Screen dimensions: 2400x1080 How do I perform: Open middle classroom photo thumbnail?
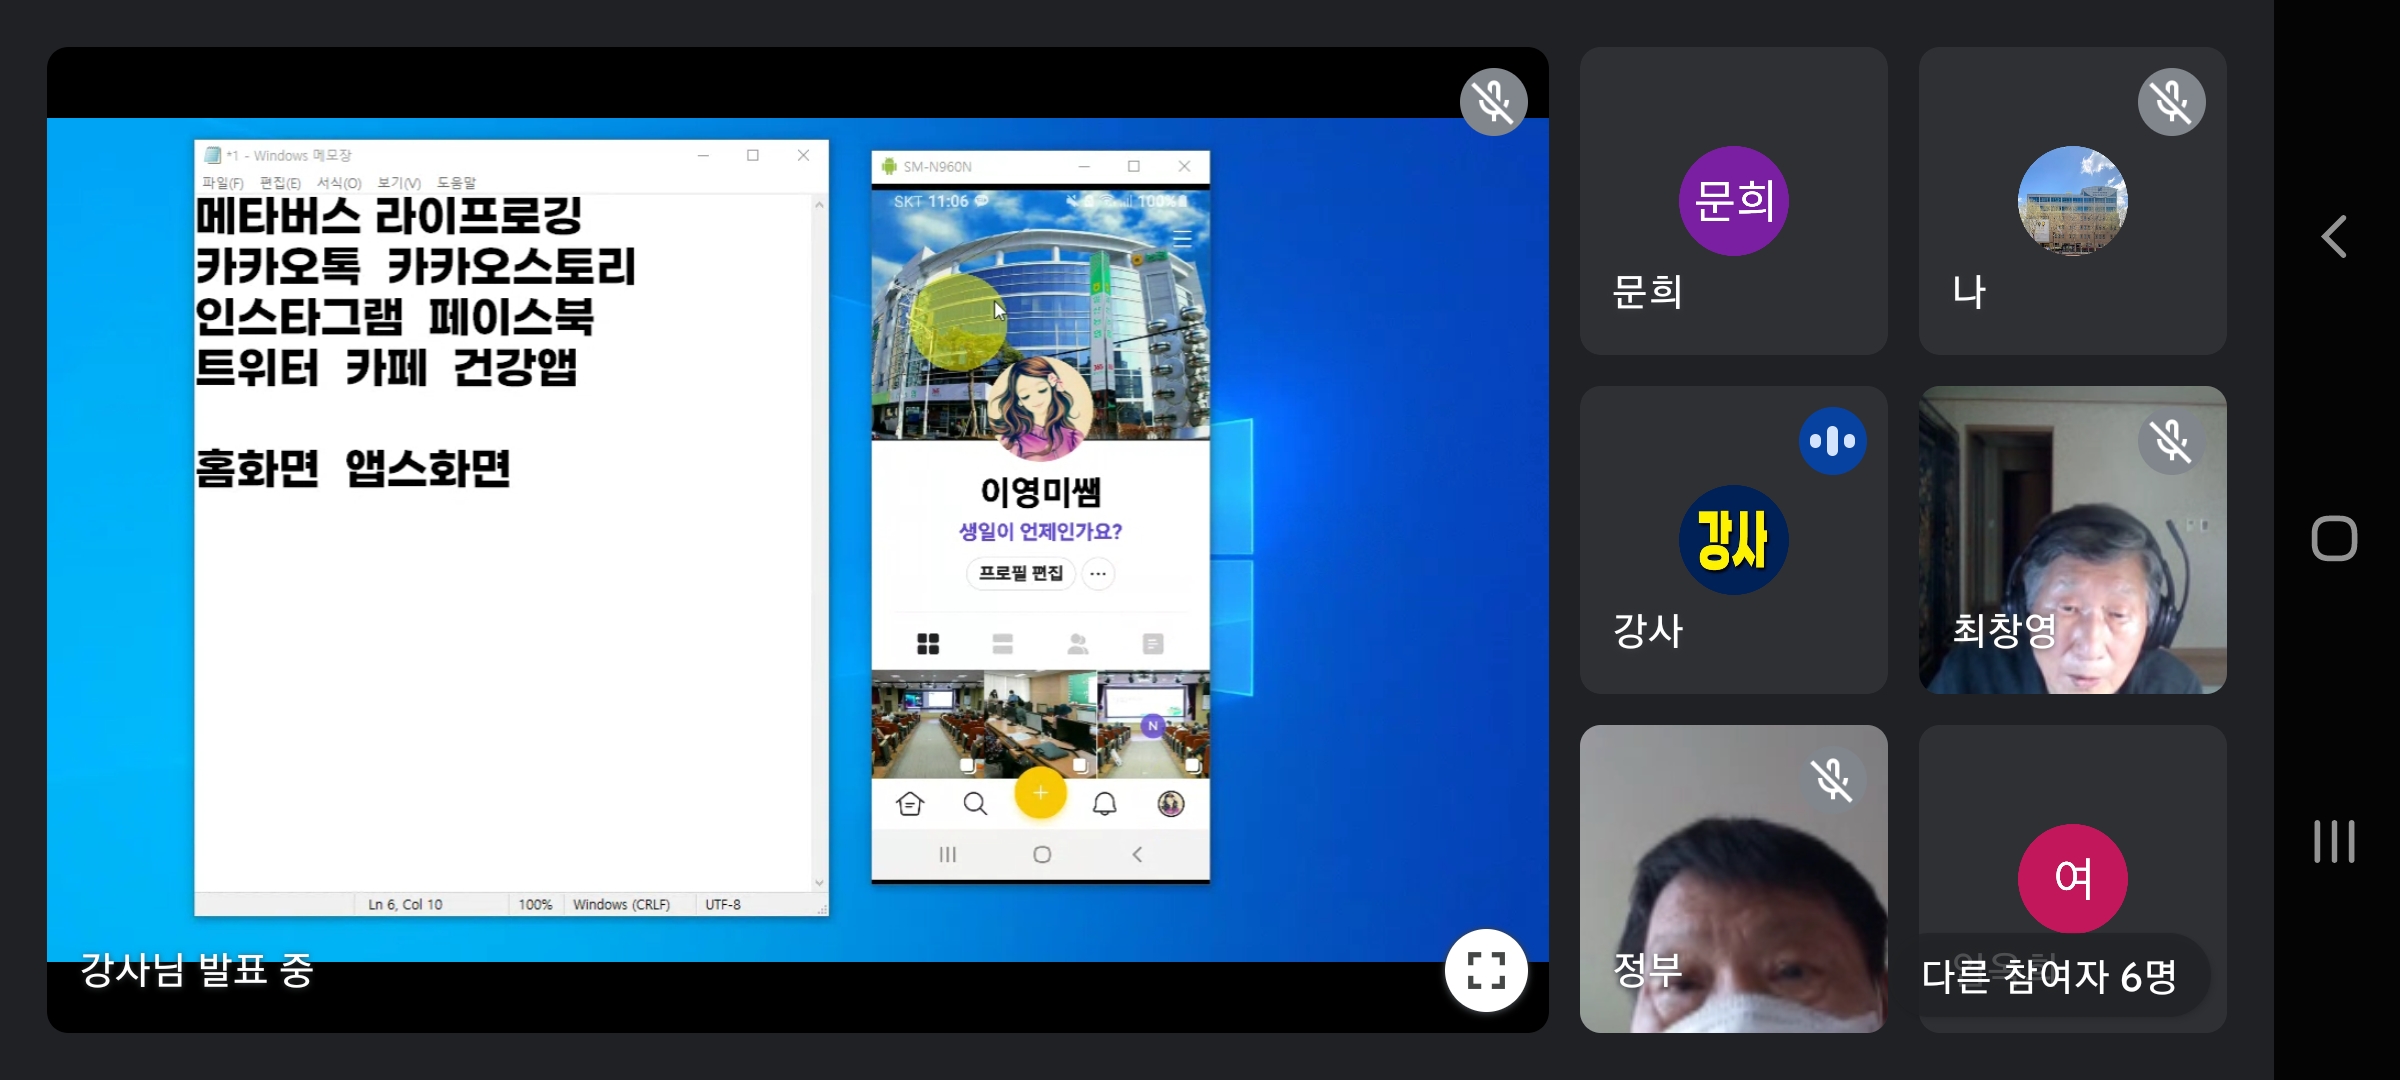1040,724
